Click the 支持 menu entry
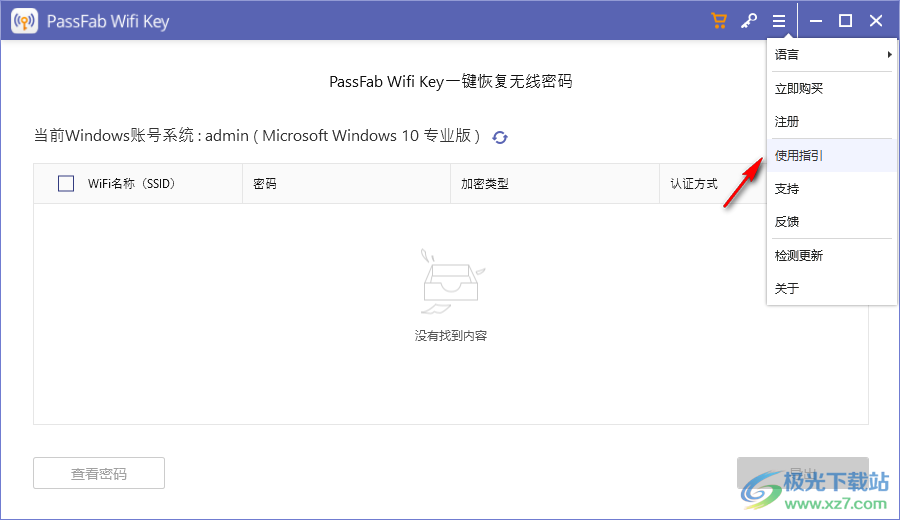This screenshot has height=520, width=900. (832, 189)
